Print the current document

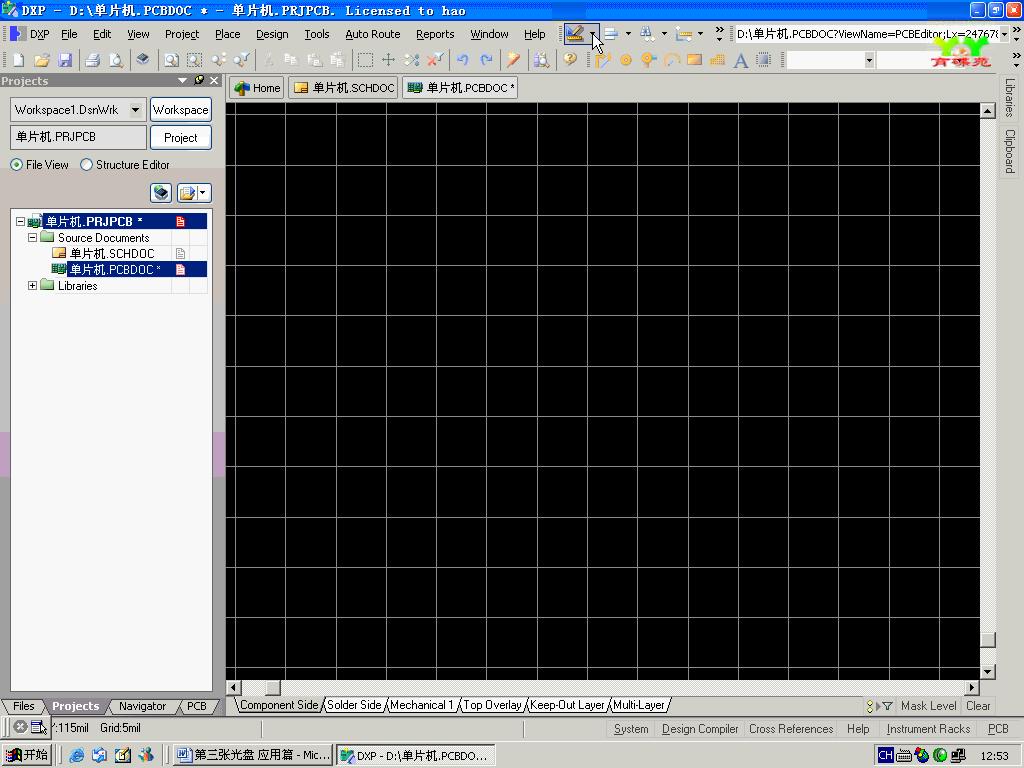coord(92,60)
